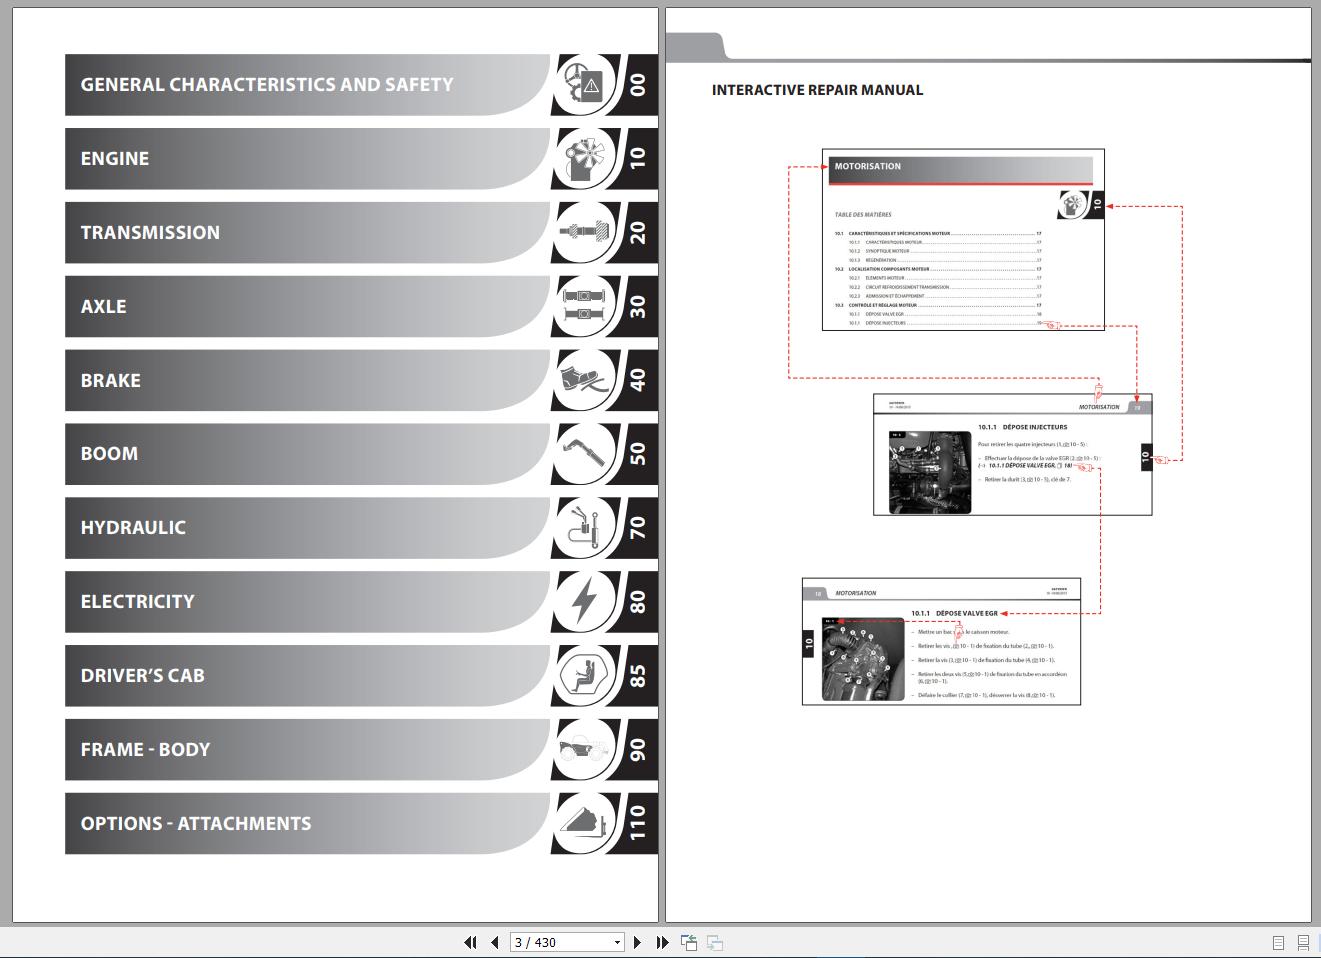The width and height of the screenshot is (1321, 958).
Task: Click section number 85 tab
Action: 638,676
